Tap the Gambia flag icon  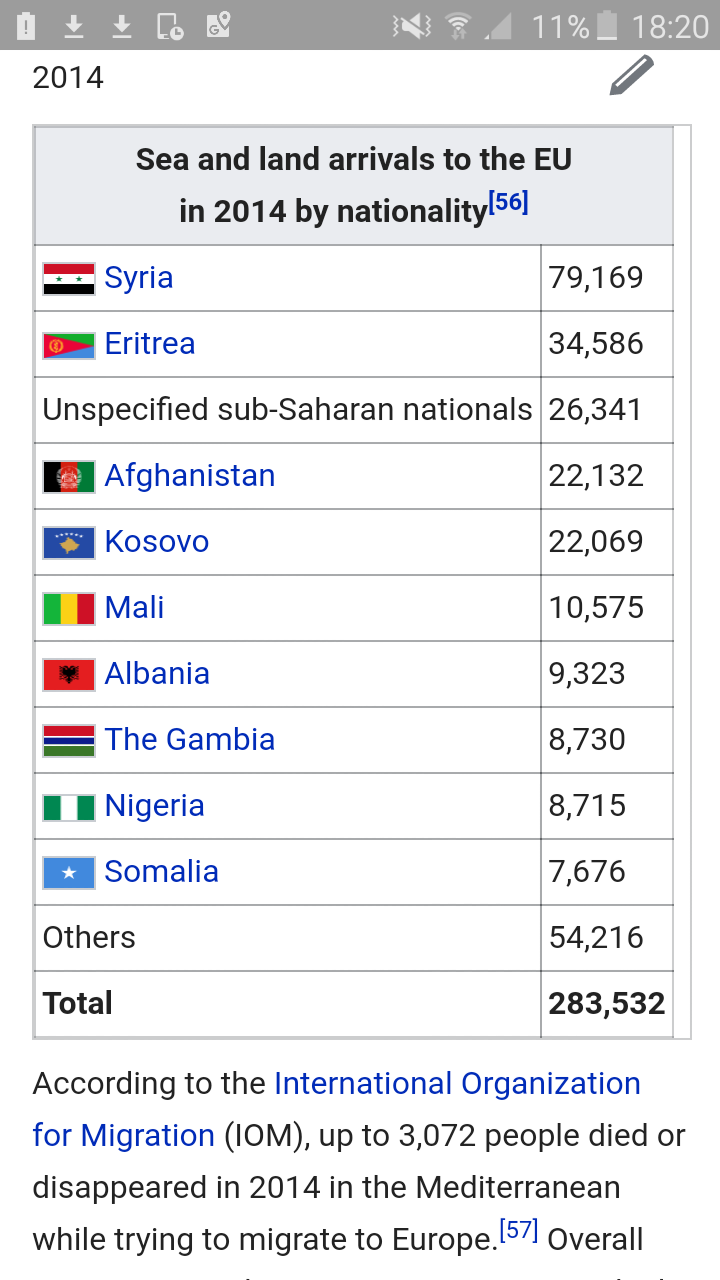pos(69,740)
